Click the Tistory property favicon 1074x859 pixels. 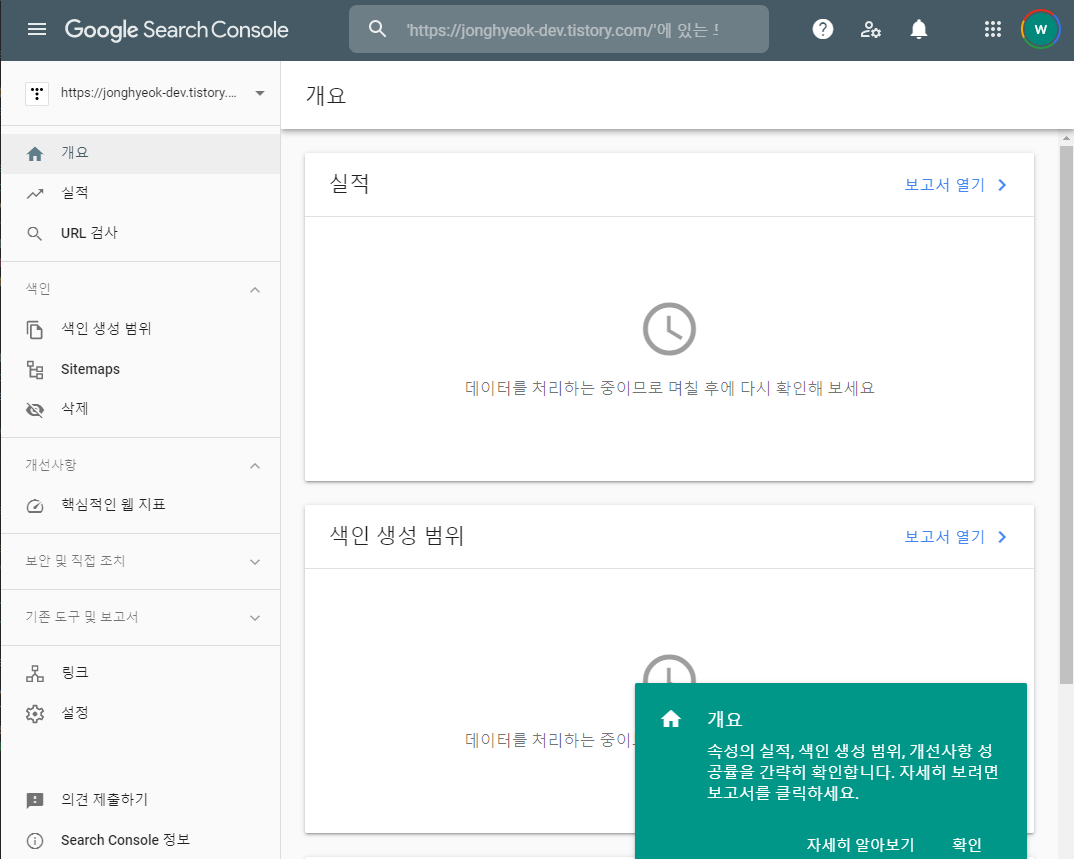37,93
